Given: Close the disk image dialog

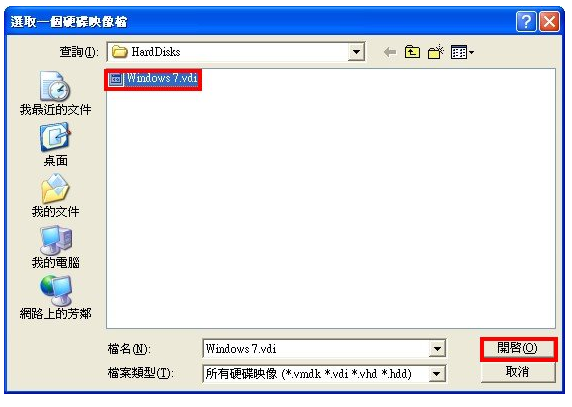Looking at the screenshot, I should pos(549,22).
